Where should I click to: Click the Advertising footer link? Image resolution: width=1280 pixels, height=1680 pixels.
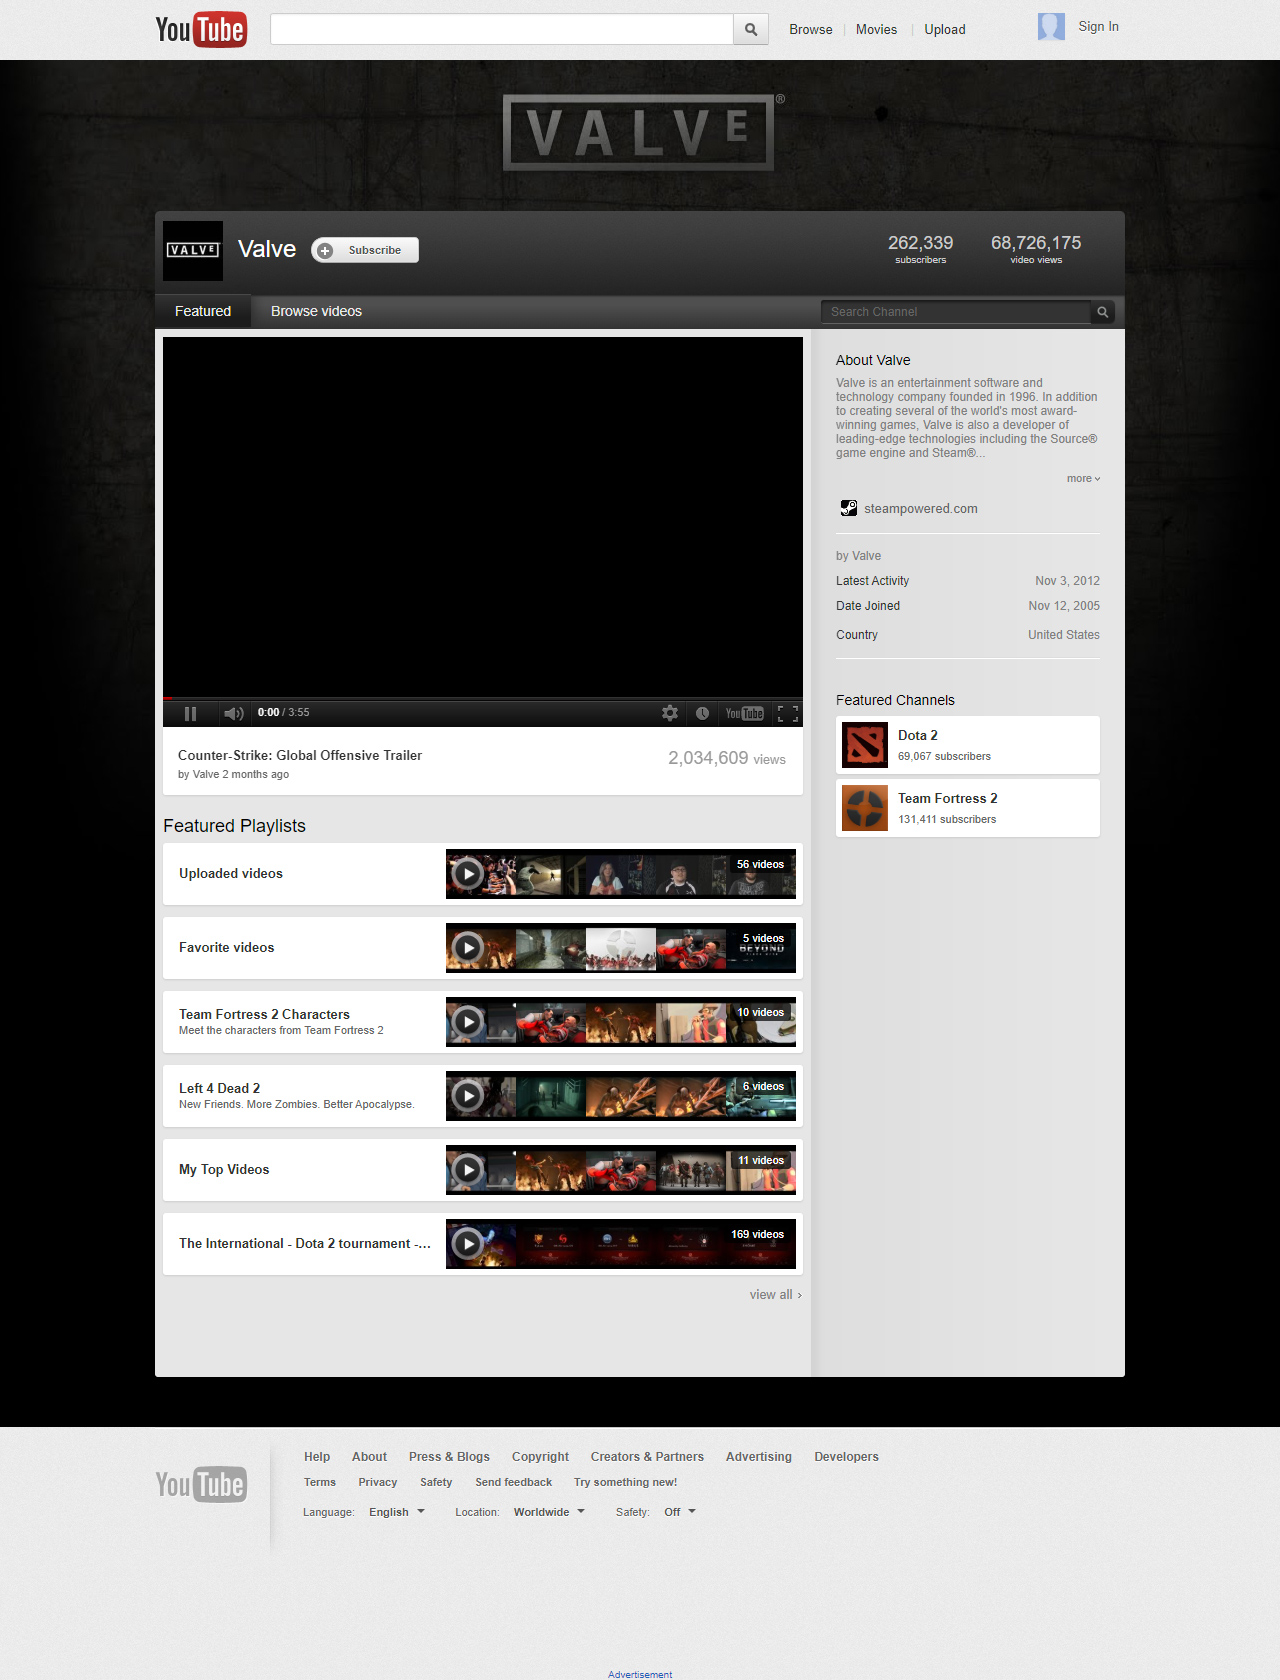tap(758, 1457)
